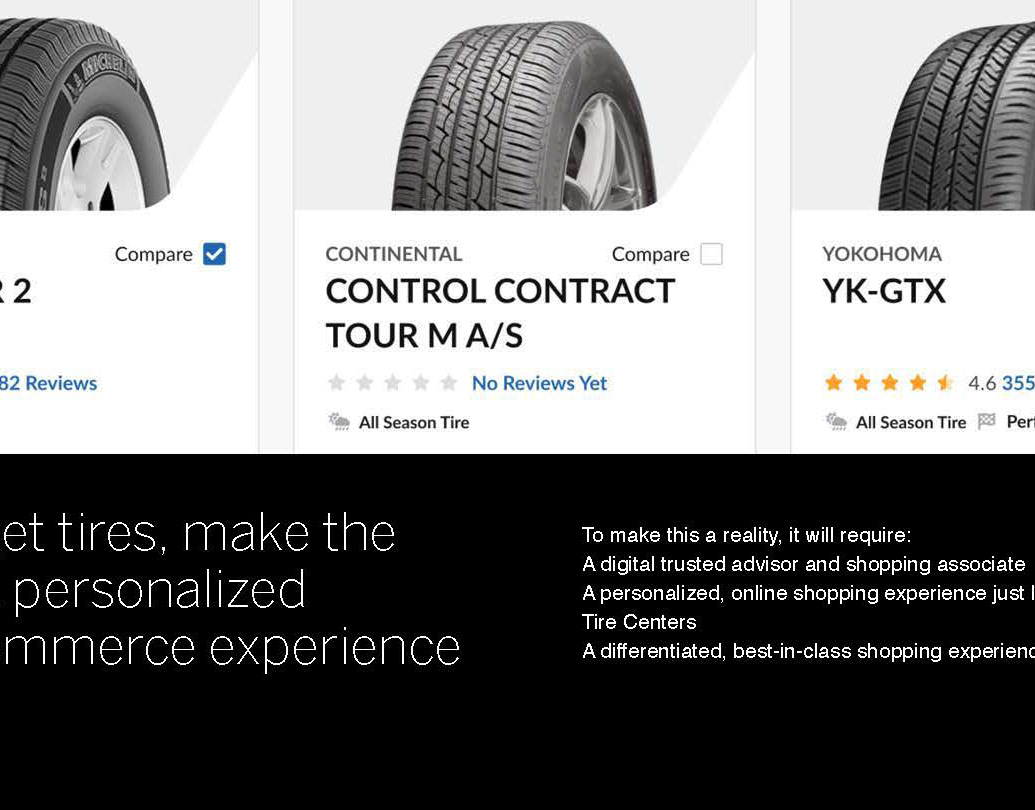Click the All Season weather icon on Continental card
The width and height of the screenshot is (1035, 810).
pyautogui.click(x=339, y=421)
